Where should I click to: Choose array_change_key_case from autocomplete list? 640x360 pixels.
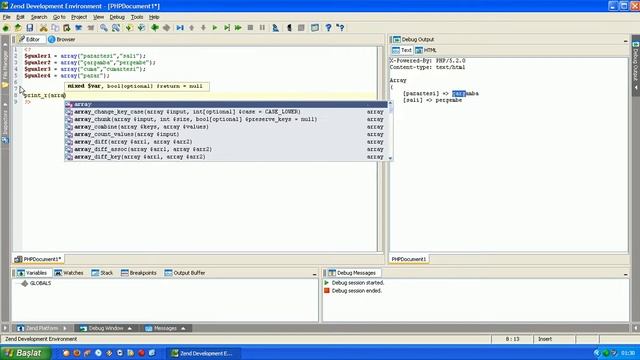click(226, 112)
